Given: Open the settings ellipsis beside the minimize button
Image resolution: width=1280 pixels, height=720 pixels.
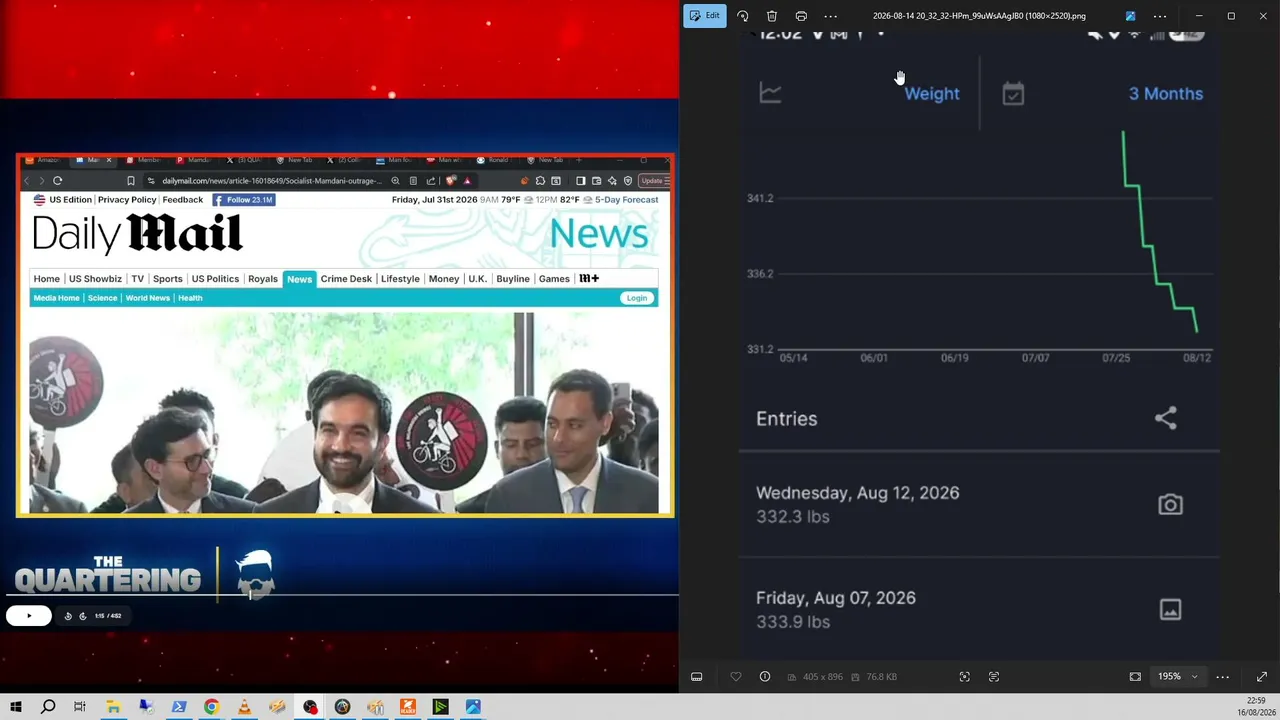Looking at the screenshot, I should 1160,16.
